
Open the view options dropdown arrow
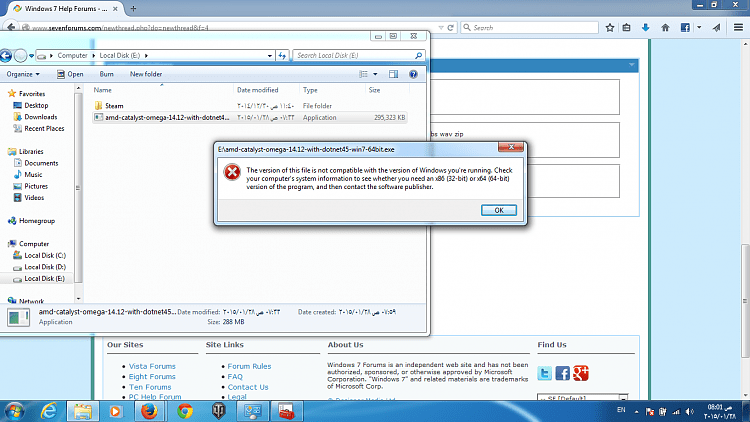375,74
